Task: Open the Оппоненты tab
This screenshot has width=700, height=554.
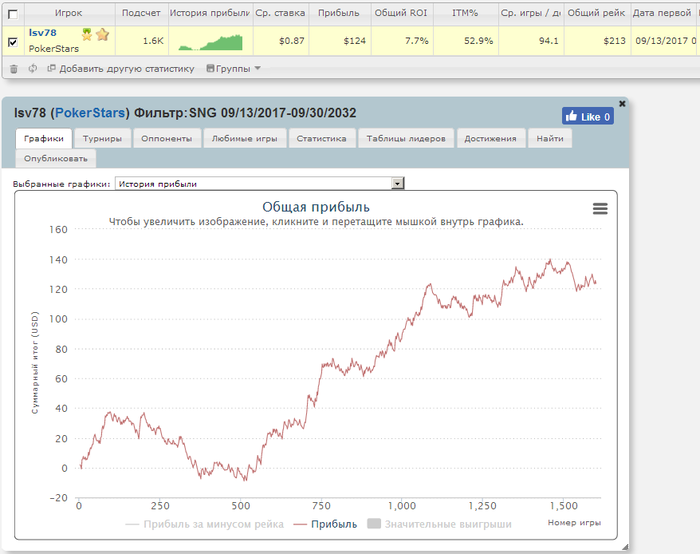Action: point(167,139)
